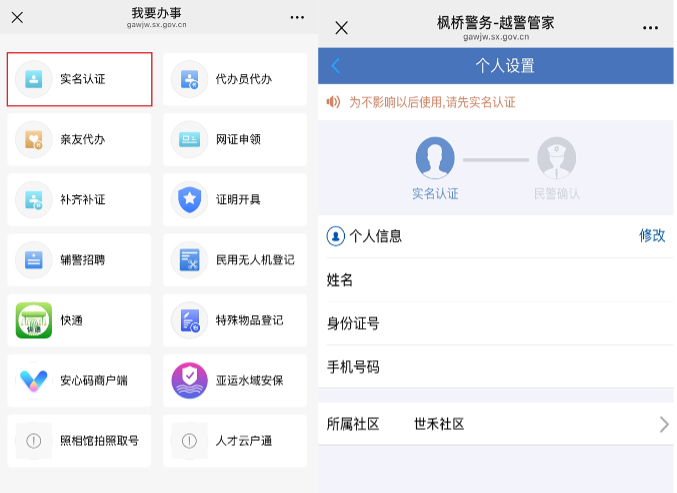This screenshot has width=677, height=493.
Task: Open 安心码商户端 icon
Action: click(34, 380)
